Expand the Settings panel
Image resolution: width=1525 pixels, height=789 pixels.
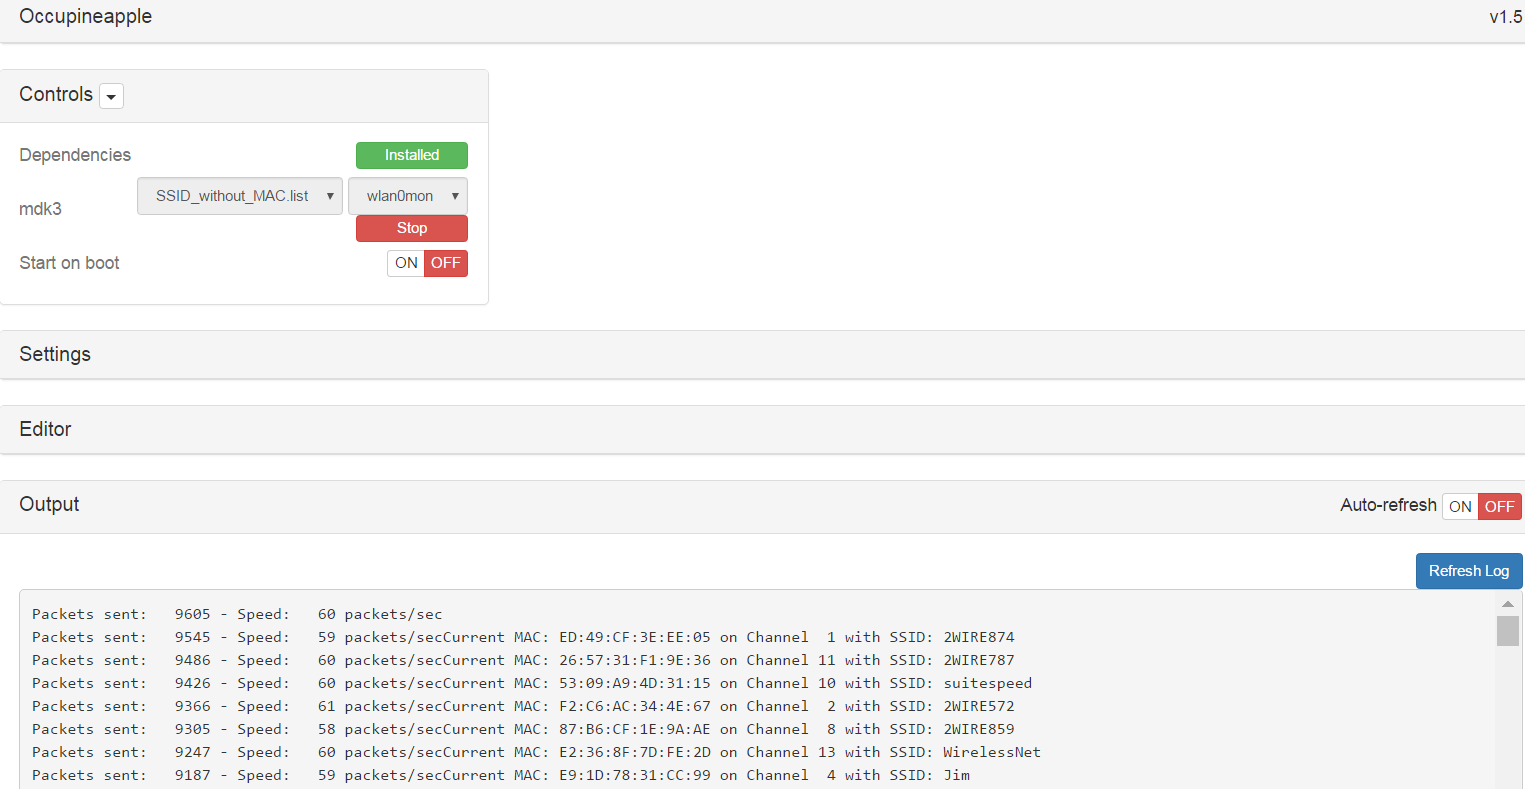[x=55, y=355]
